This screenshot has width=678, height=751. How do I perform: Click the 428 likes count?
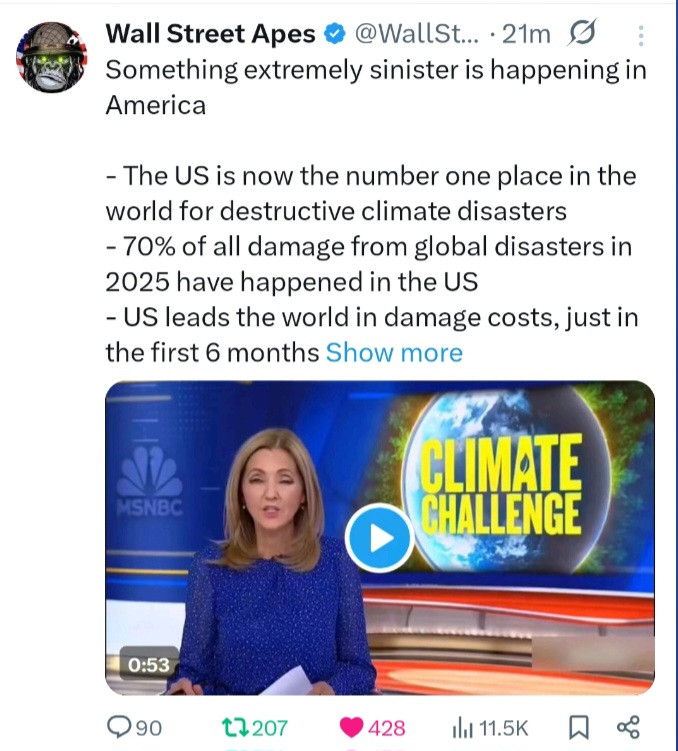tap(387, 728)
